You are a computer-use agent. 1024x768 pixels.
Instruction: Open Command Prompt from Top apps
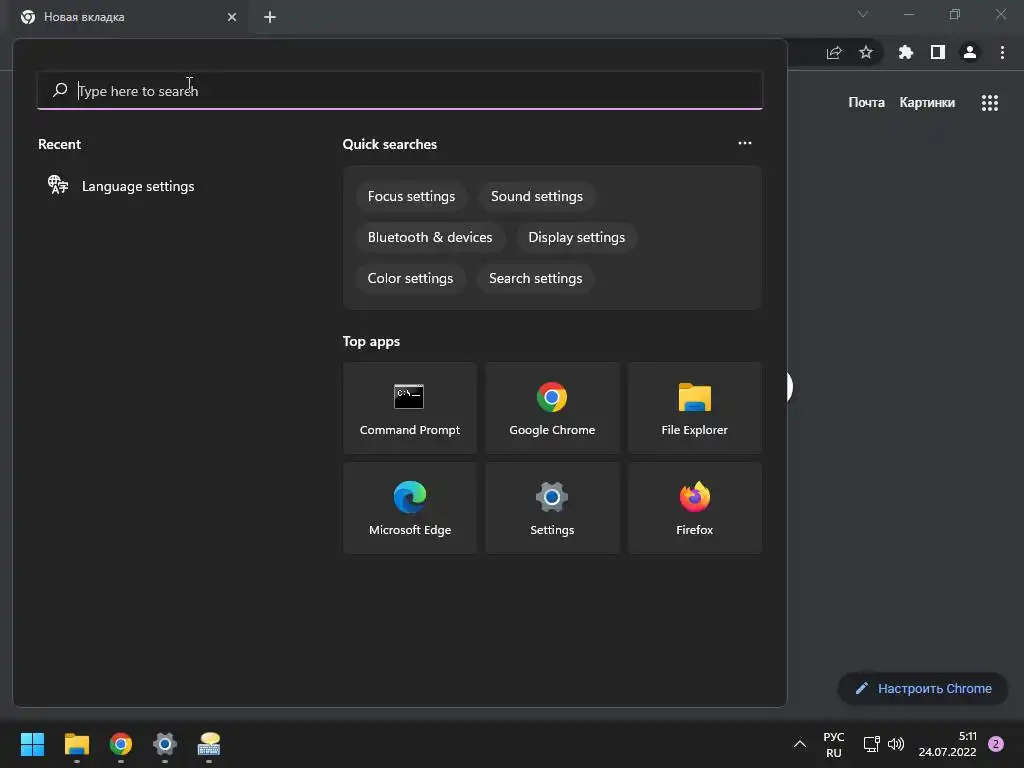click(409, 408)
